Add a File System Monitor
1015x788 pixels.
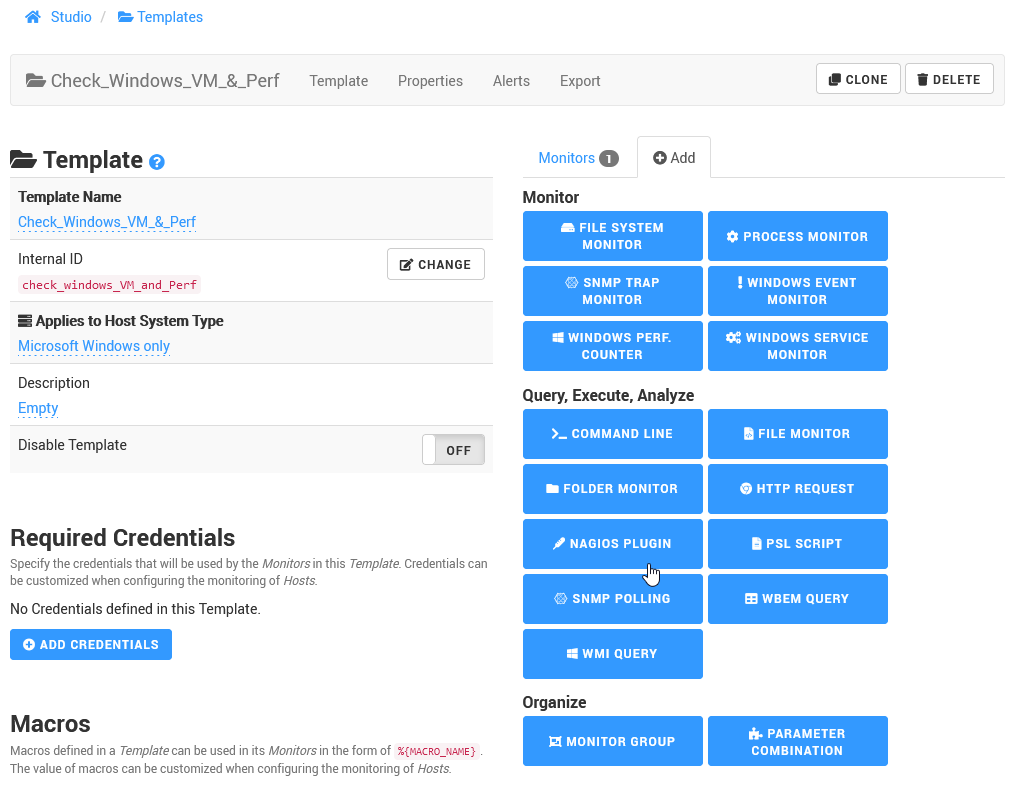click(612, 236)
